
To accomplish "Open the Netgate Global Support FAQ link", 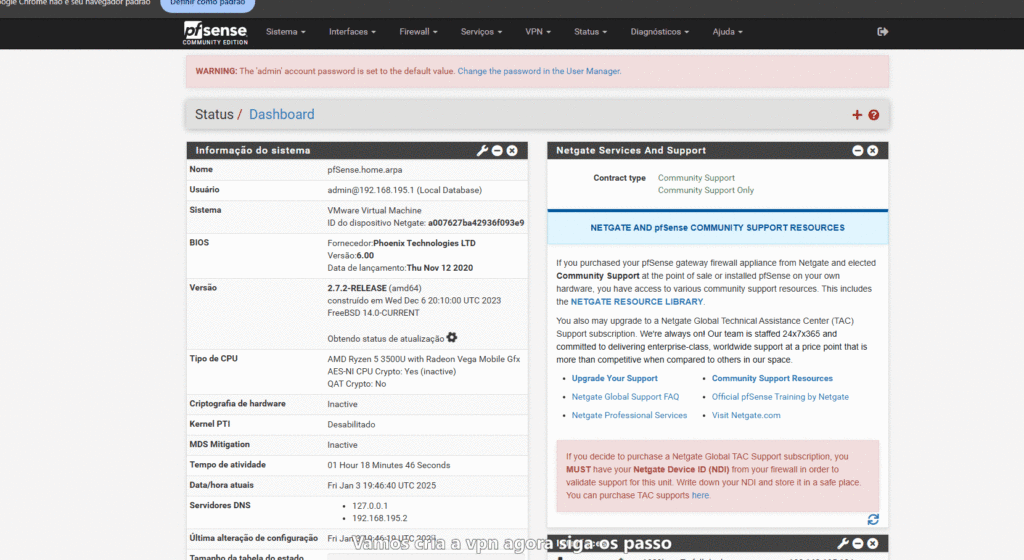I will [x=625, y=397].
